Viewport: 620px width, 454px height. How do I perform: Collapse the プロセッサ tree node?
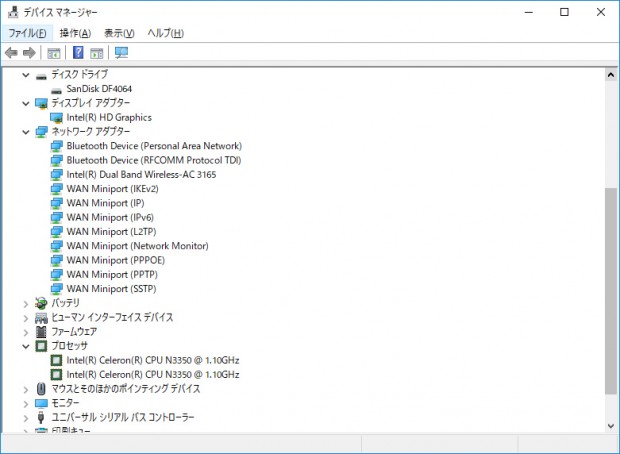click(x=26, y=346)
